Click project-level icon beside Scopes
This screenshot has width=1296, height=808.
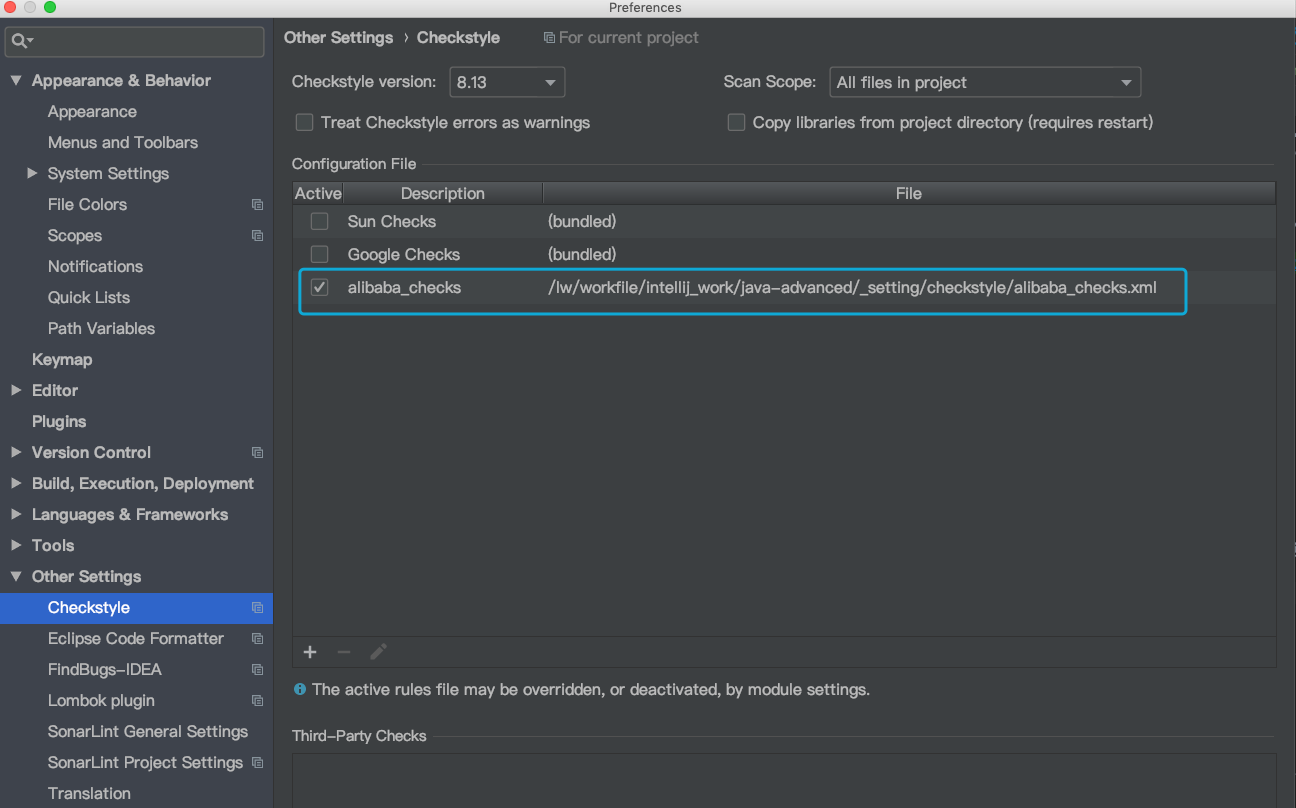tap(257, 236)
